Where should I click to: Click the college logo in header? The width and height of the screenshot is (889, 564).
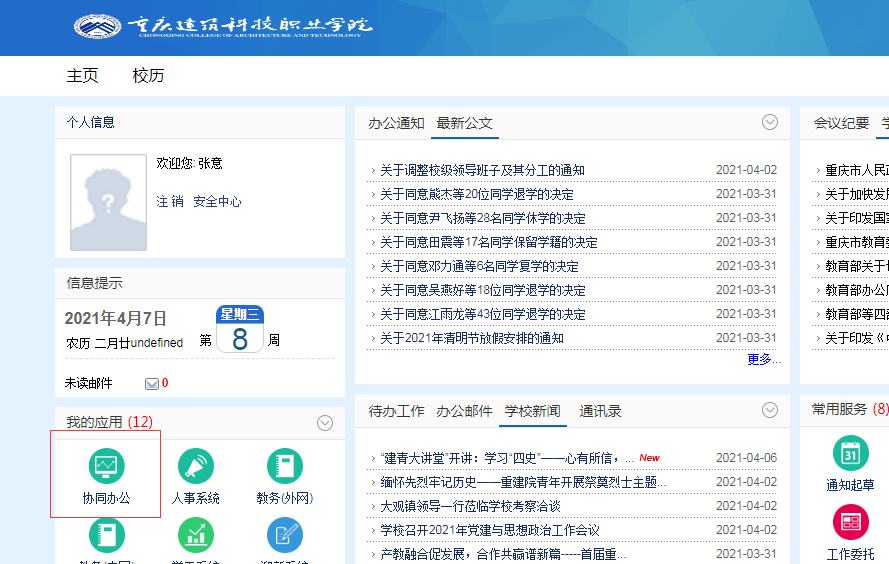point(98,26)
